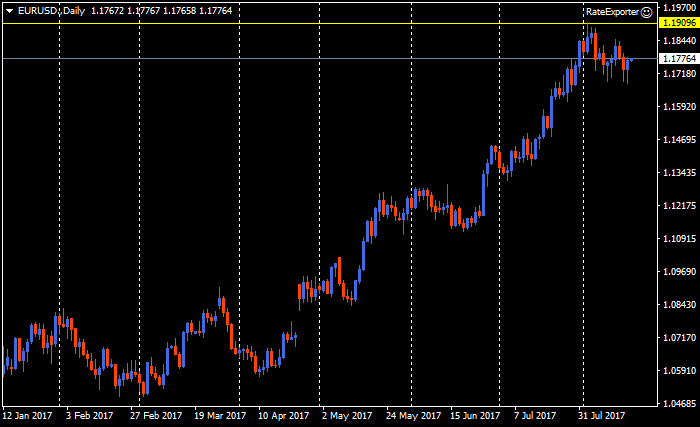The height and width of the screenshot is (427, 700).
Task: Click the 1.13435 price scale value
Action: click(x=679, y=173)
